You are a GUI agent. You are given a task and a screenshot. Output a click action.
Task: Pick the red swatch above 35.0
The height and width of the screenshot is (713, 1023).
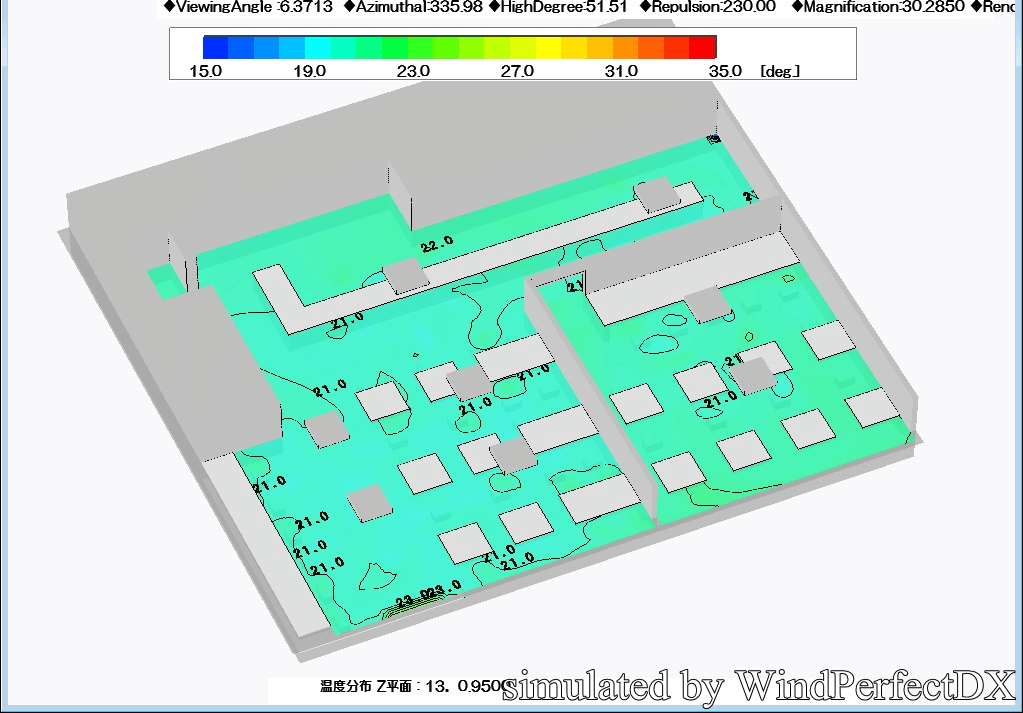click(703, 46)
